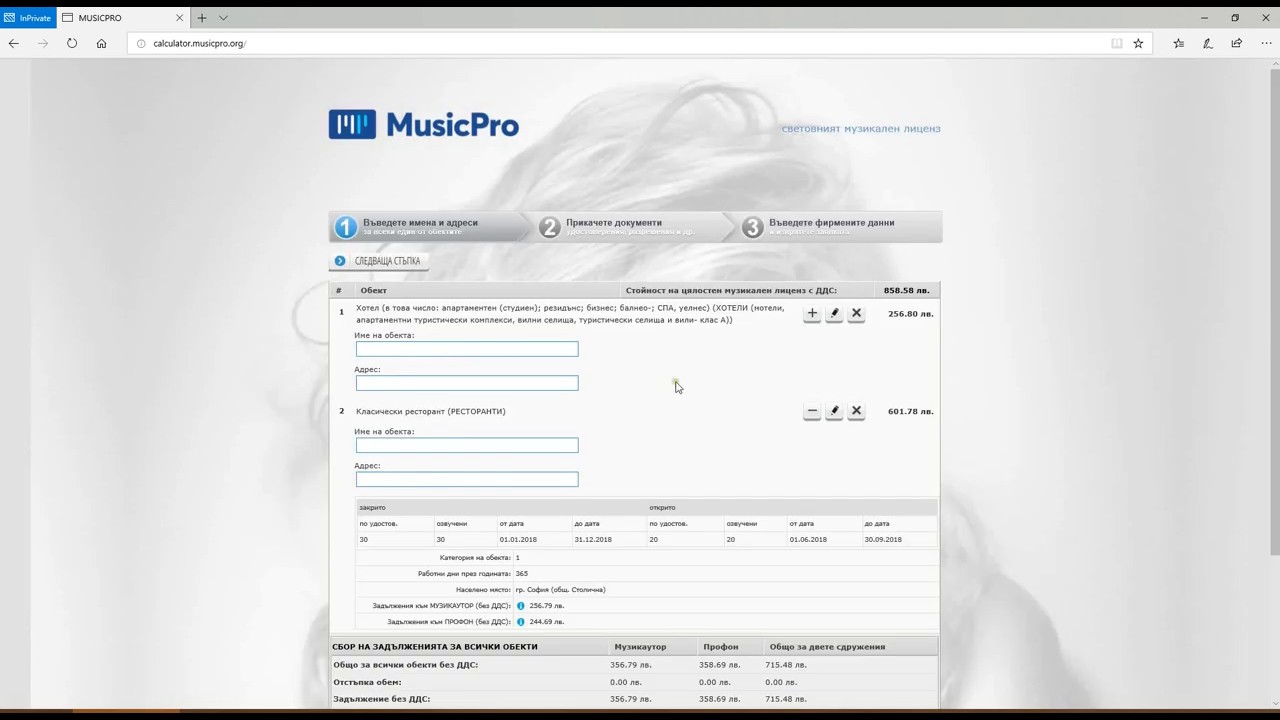Open tab preview dropdown
The image size is (1280, 720).
[x=223, y=18]
